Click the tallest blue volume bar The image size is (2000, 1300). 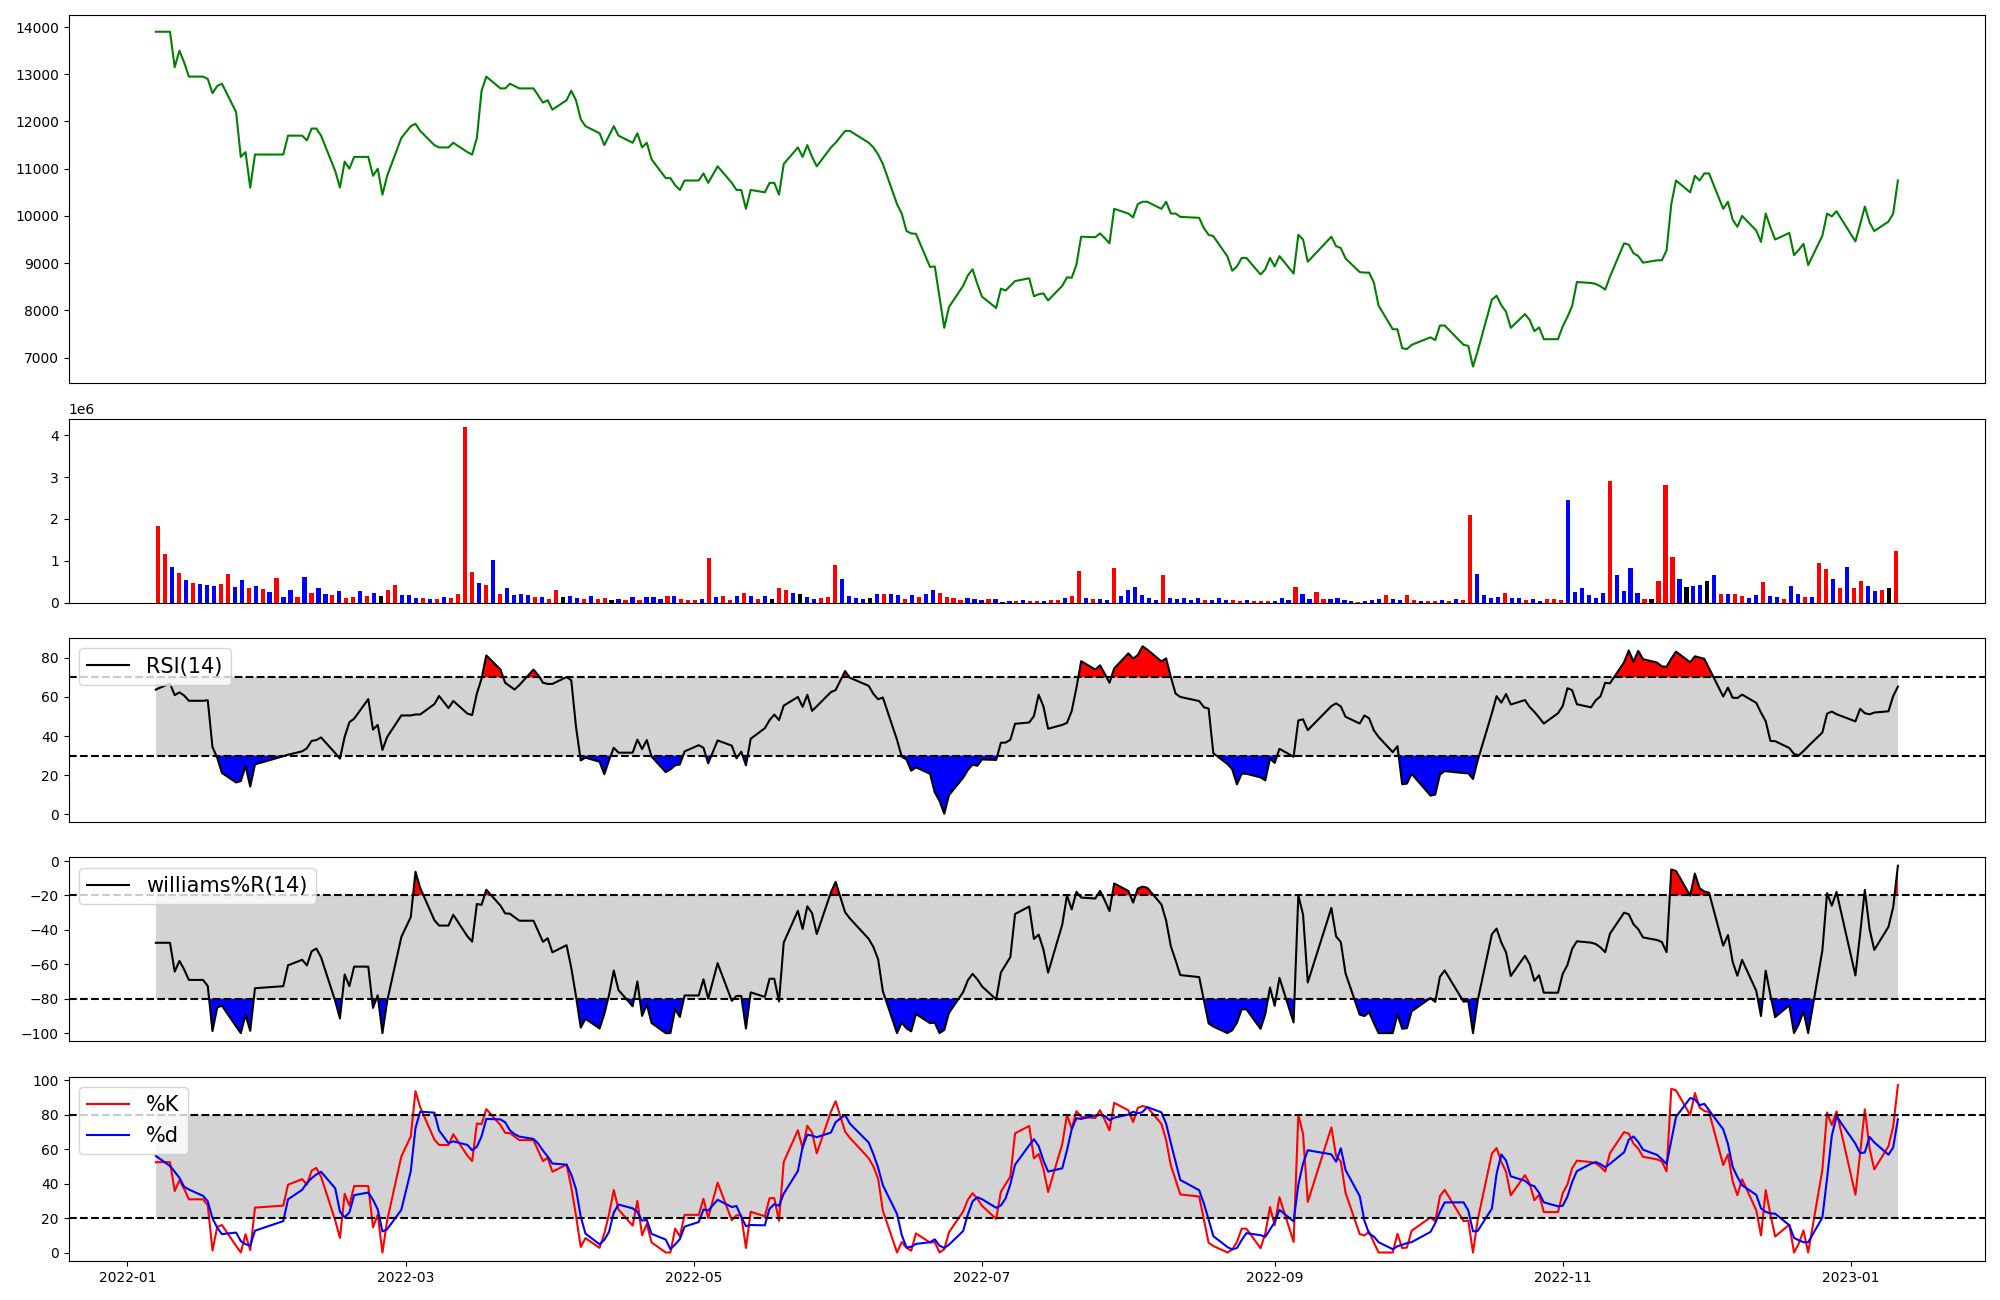point(1568,550)
